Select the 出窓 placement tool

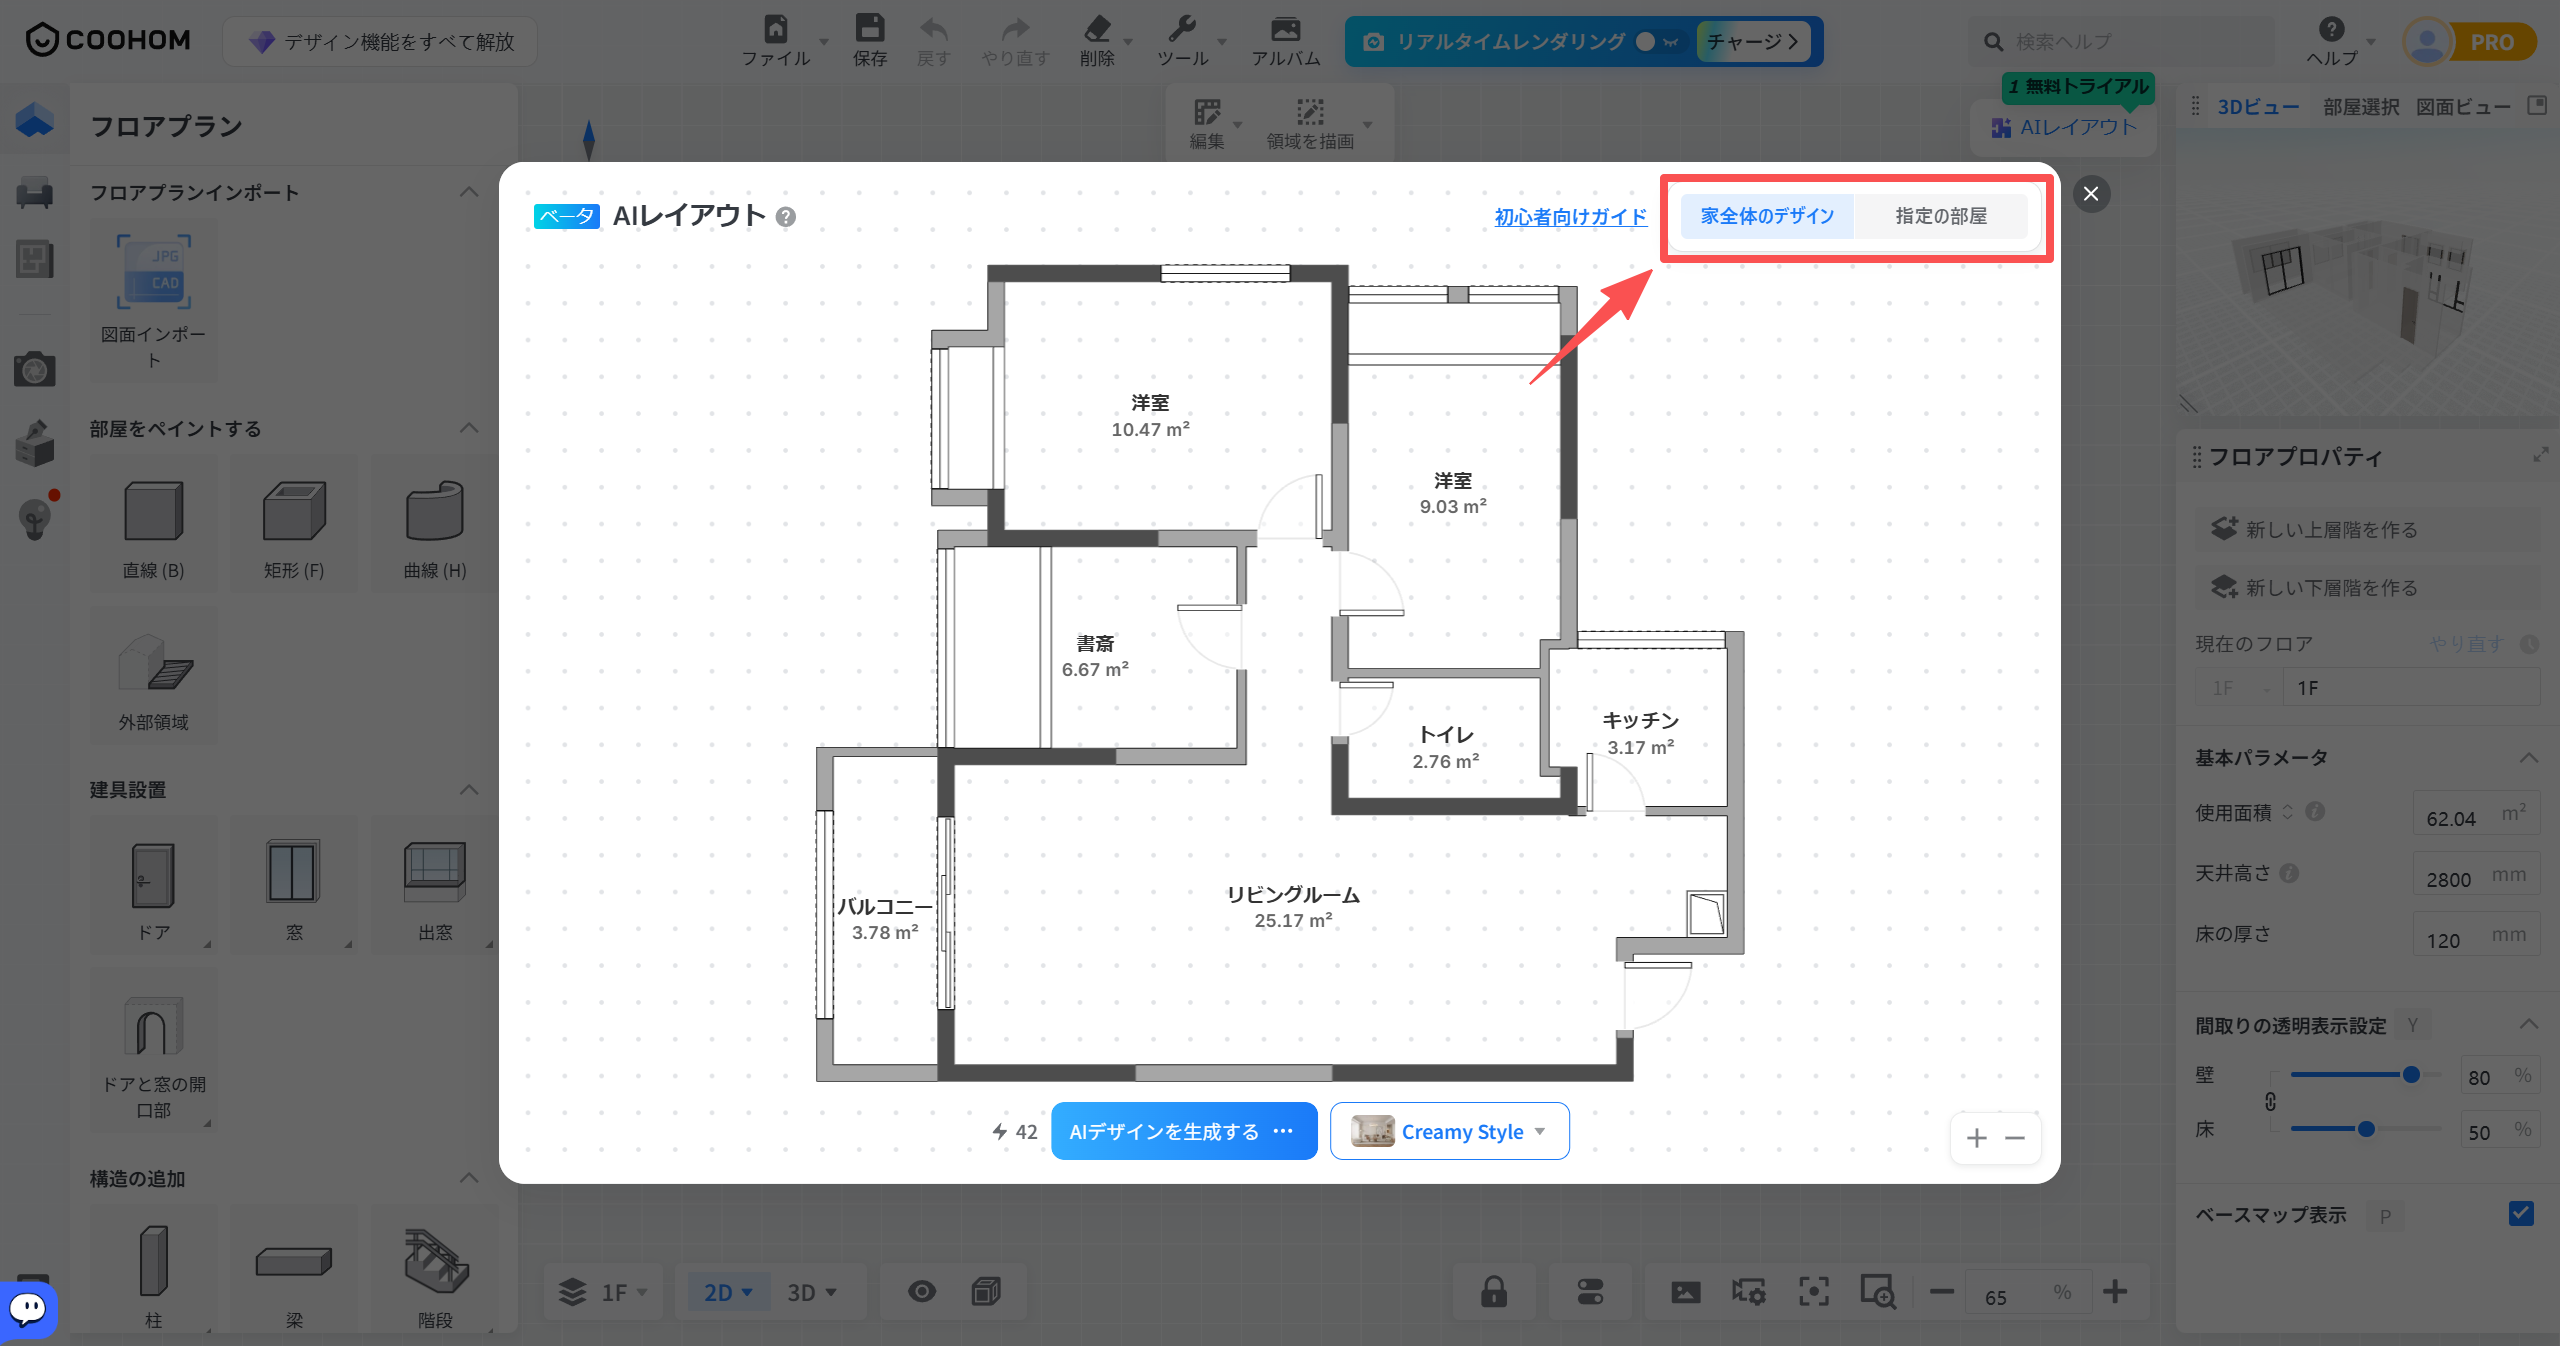[435, 885]
